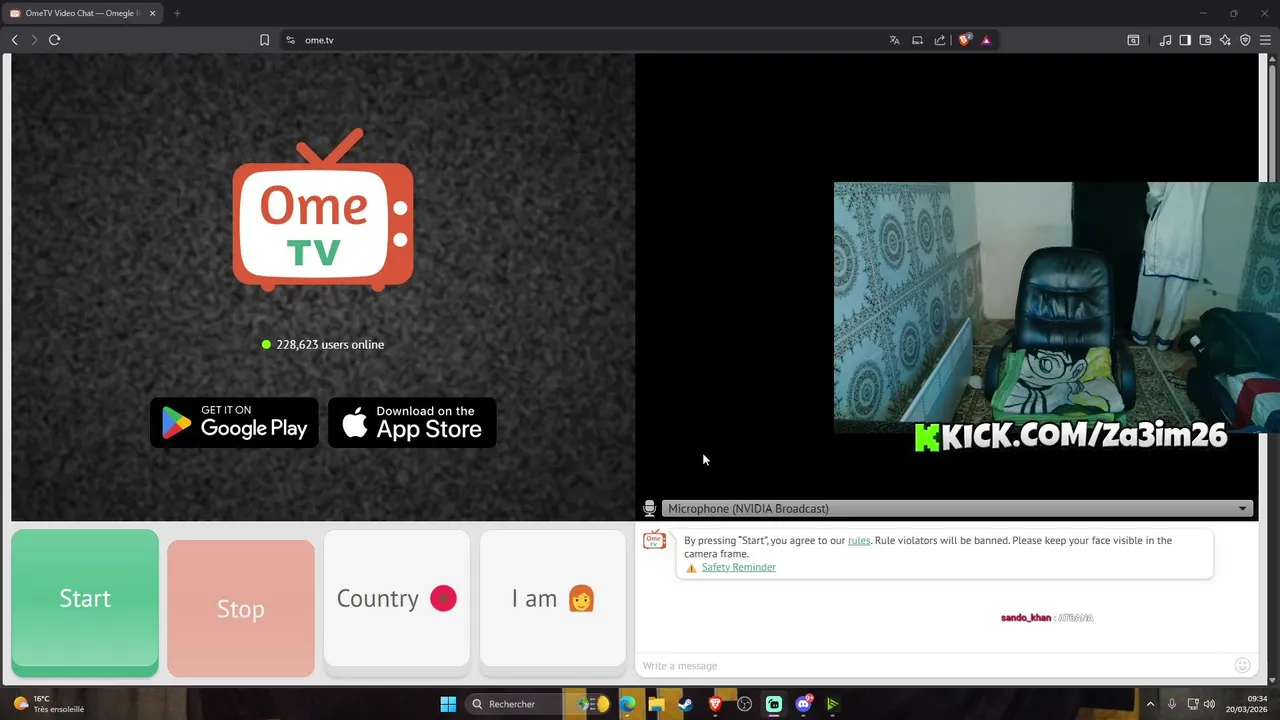Show hidden system tray icons
1280x720 pixels.
pyautogui.click(x=1150, y=704)
